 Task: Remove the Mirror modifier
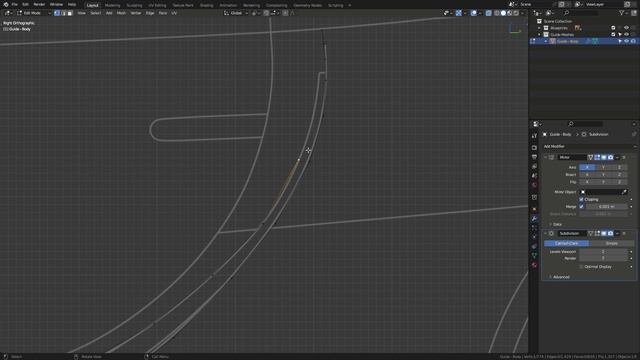coord(624,157)
